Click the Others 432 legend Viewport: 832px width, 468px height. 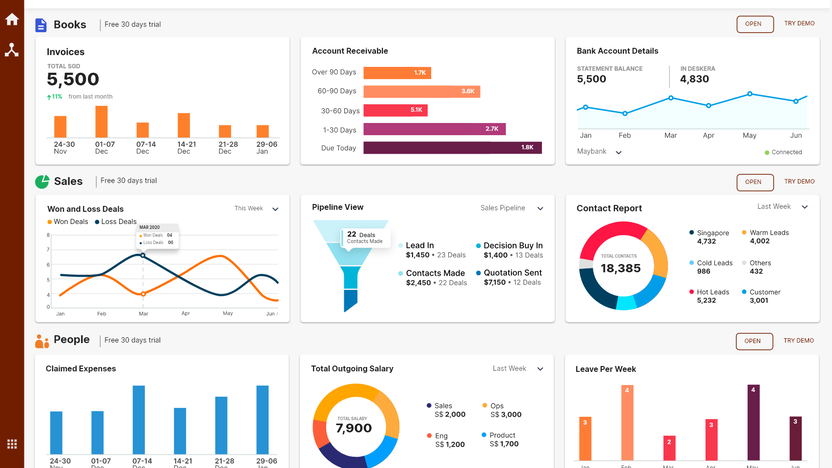tap(756, 267)
